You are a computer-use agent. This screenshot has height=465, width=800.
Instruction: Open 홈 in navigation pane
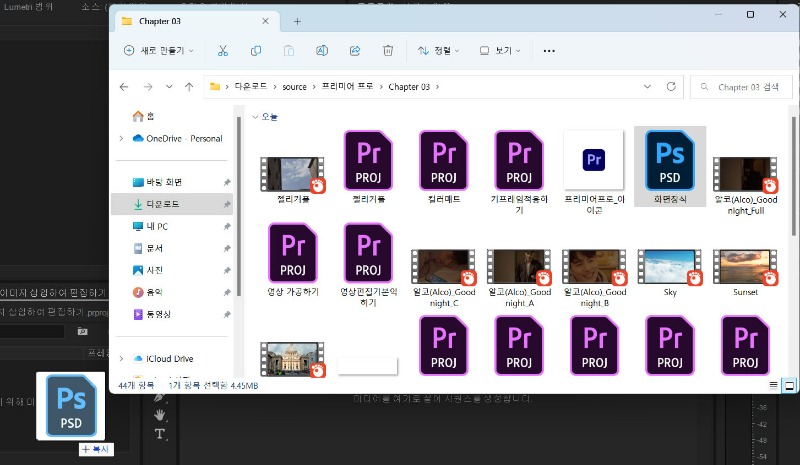click(143, 116)
